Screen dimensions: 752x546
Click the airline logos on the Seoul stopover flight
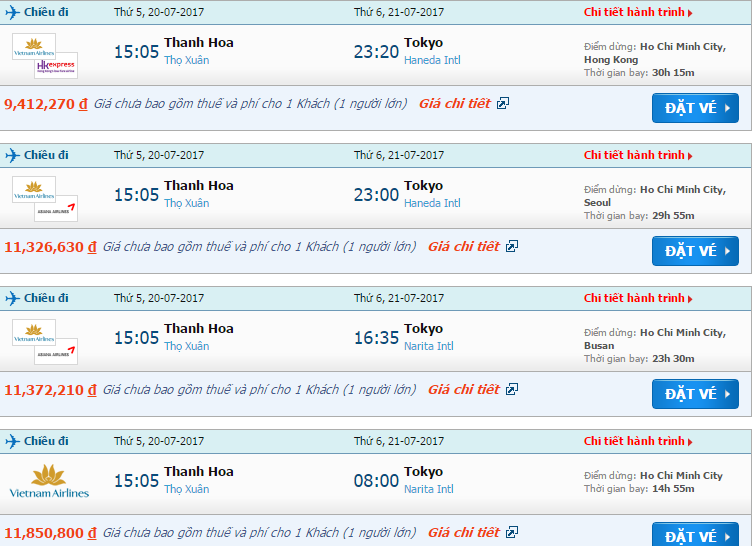pos(45,199)
